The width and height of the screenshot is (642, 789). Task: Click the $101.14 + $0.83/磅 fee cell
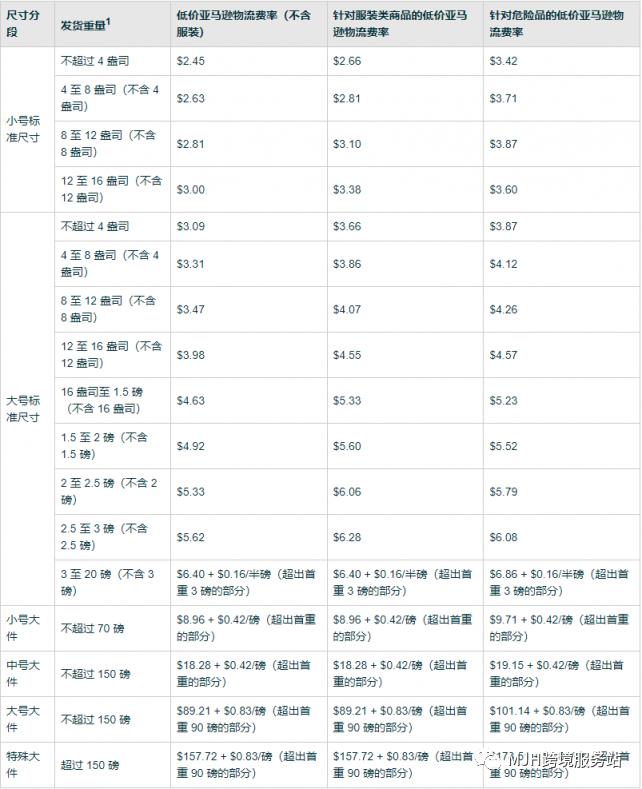(560, 719)
